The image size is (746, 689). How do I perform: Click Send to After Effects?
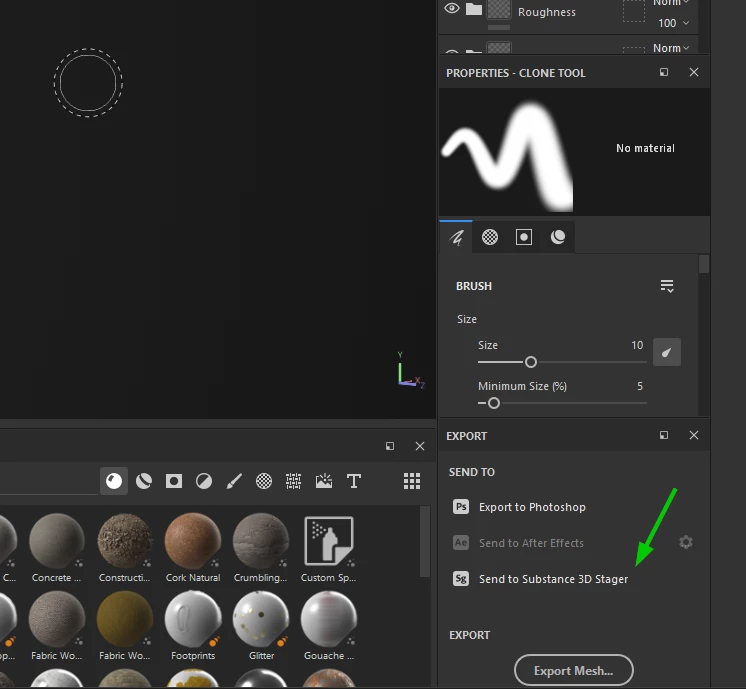pyautogui.click(x=531, y=543)
